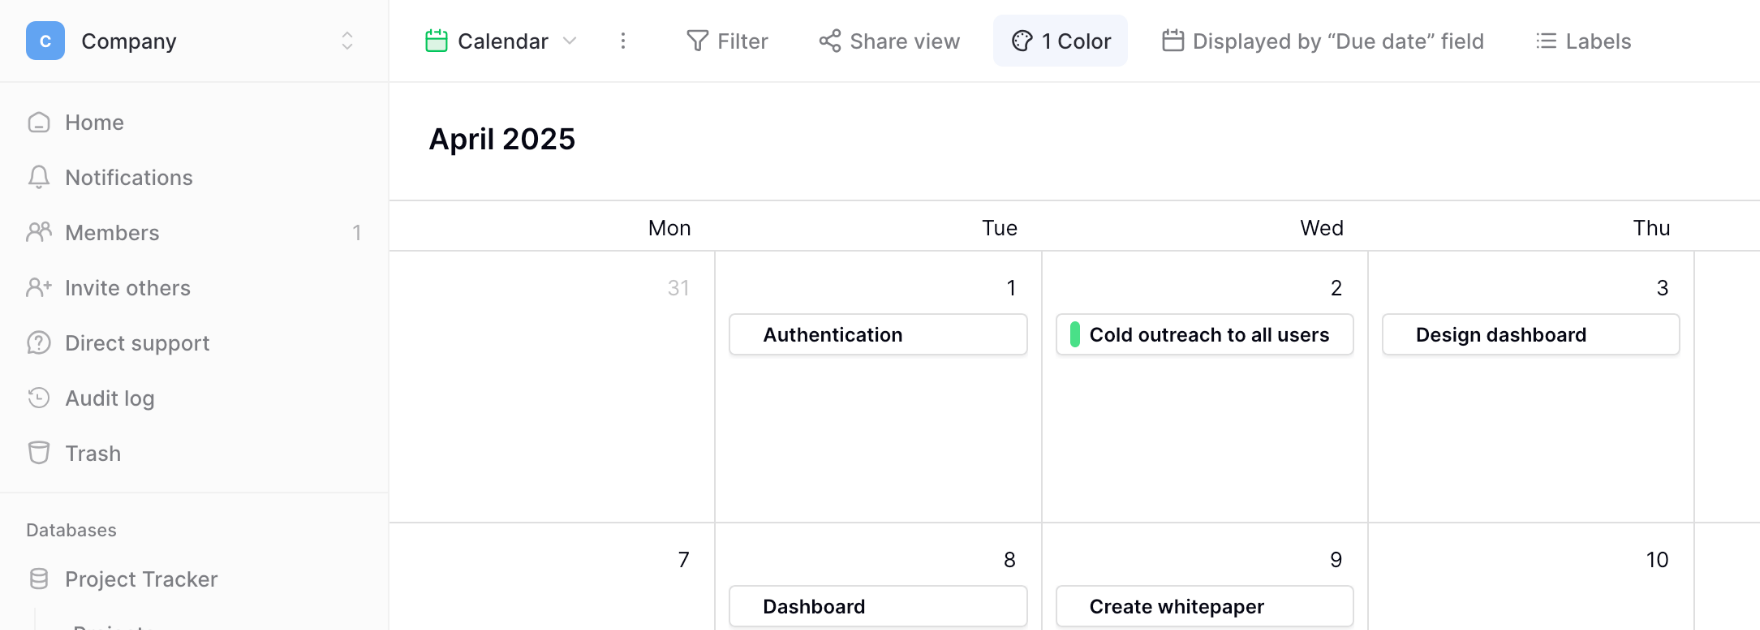Open the Labels panel
Viewport: 1760px width, 630px height.
[1582, 41]
